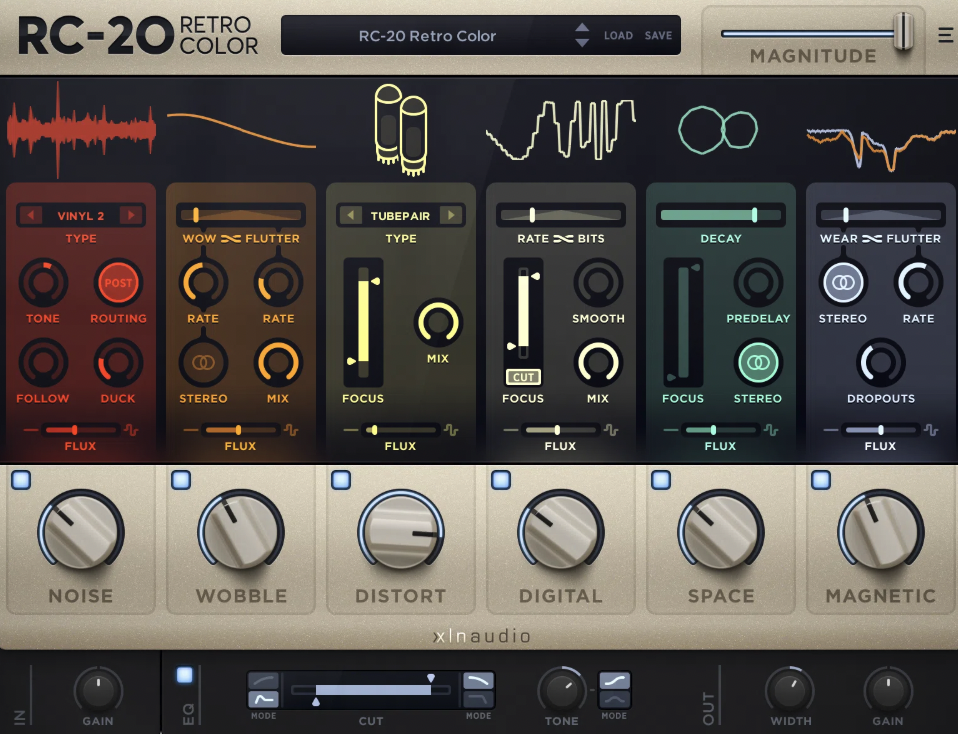
Task: Click the Wobble module Flux waveform icon
Action: coord(291,430)
